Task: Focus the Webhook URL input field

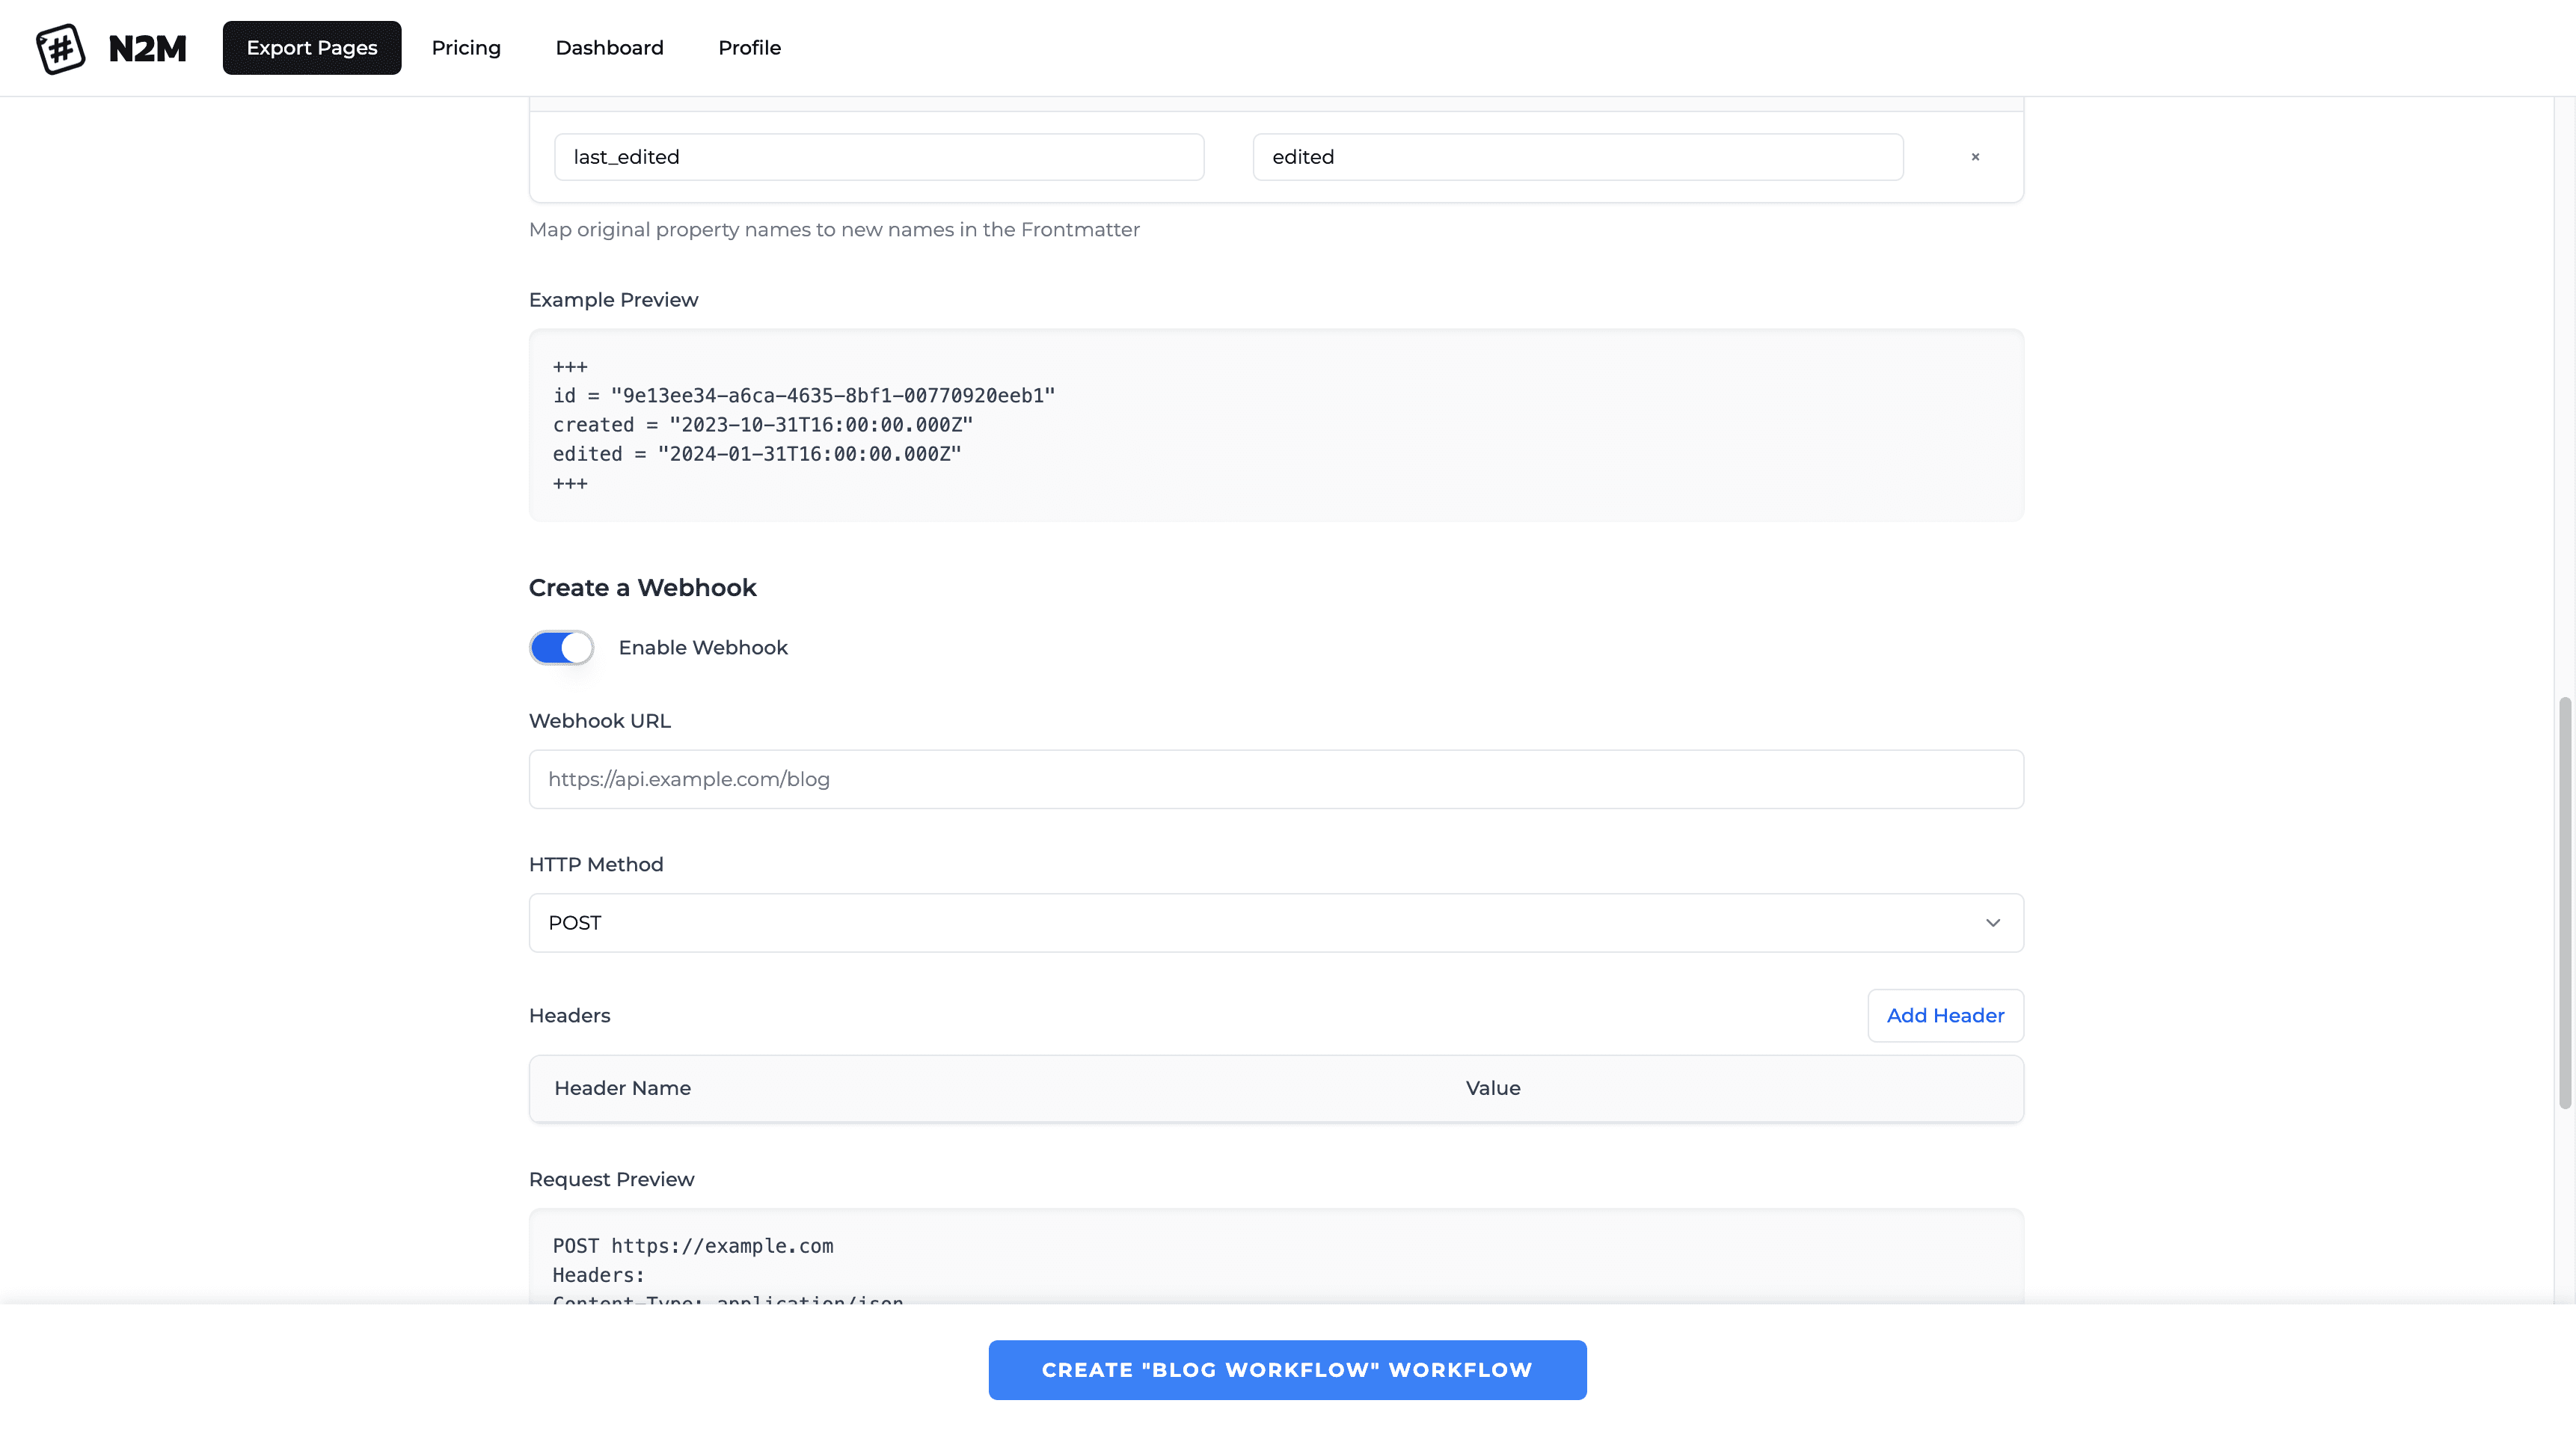Action: 1275,779
